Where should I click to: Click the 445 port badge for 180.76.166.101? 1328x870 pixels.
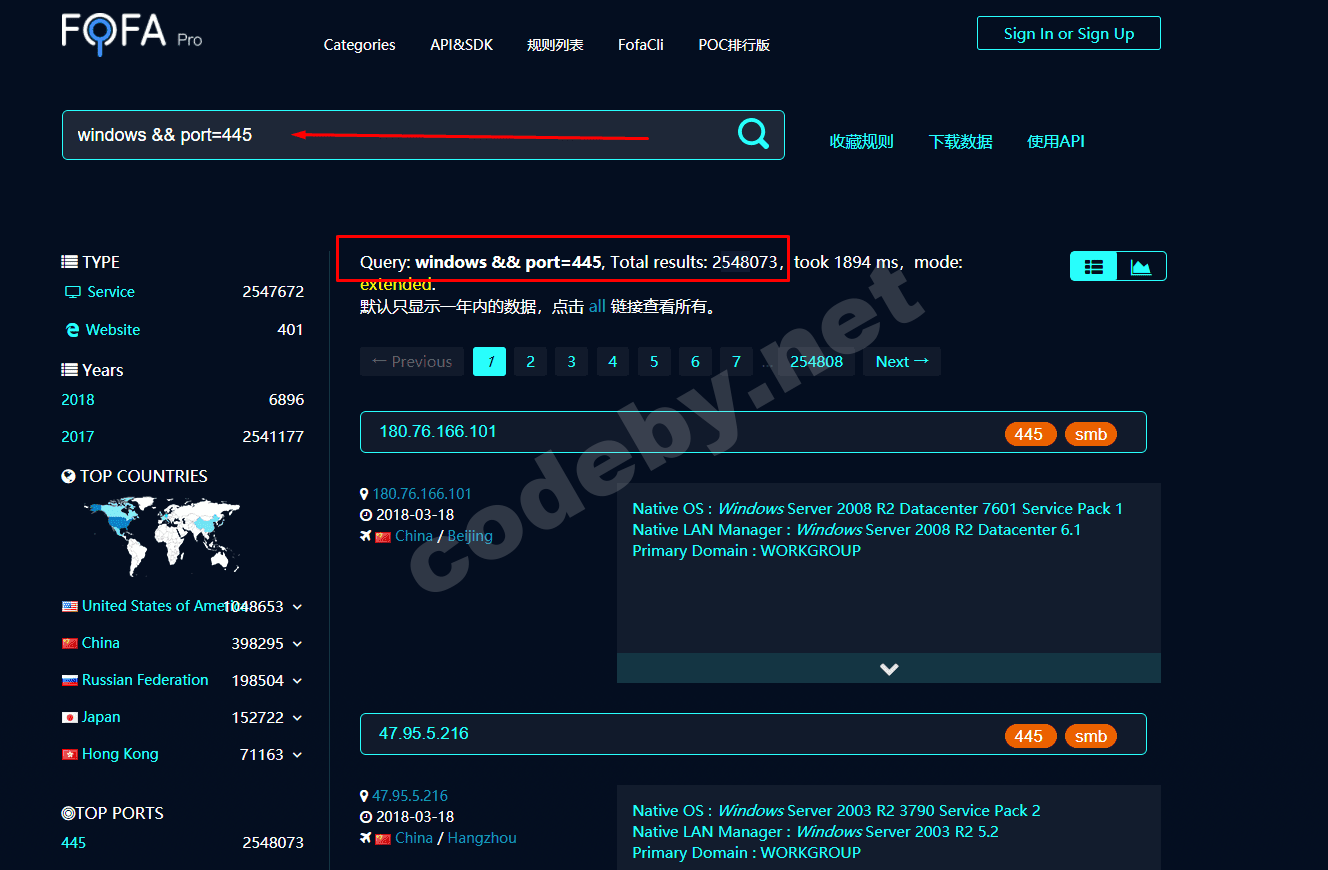click(x=1029, y=434)
